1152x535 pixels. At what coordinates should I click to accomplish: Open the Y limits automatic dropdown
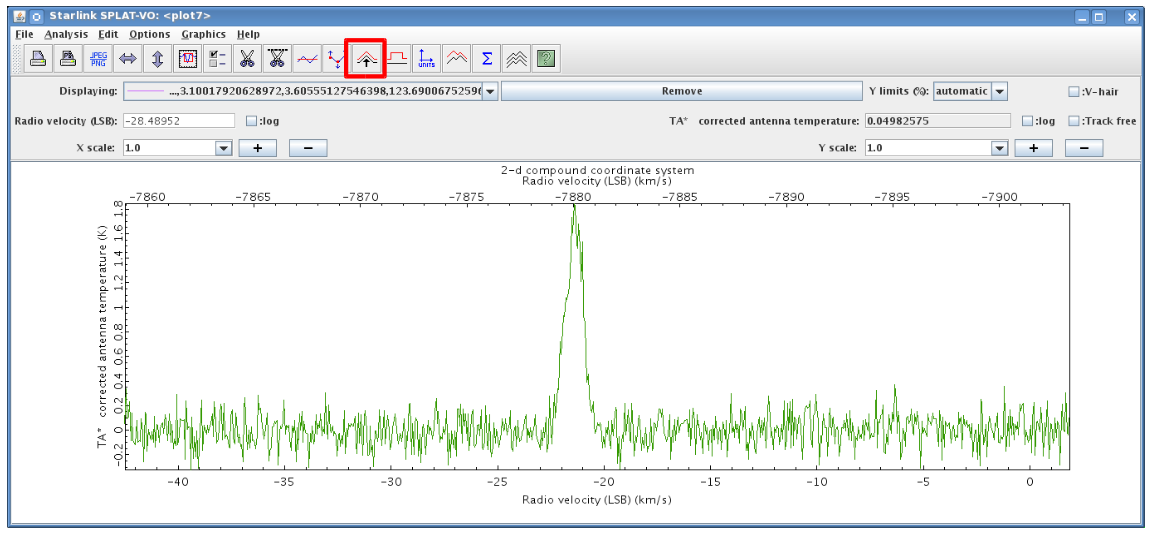999,91
